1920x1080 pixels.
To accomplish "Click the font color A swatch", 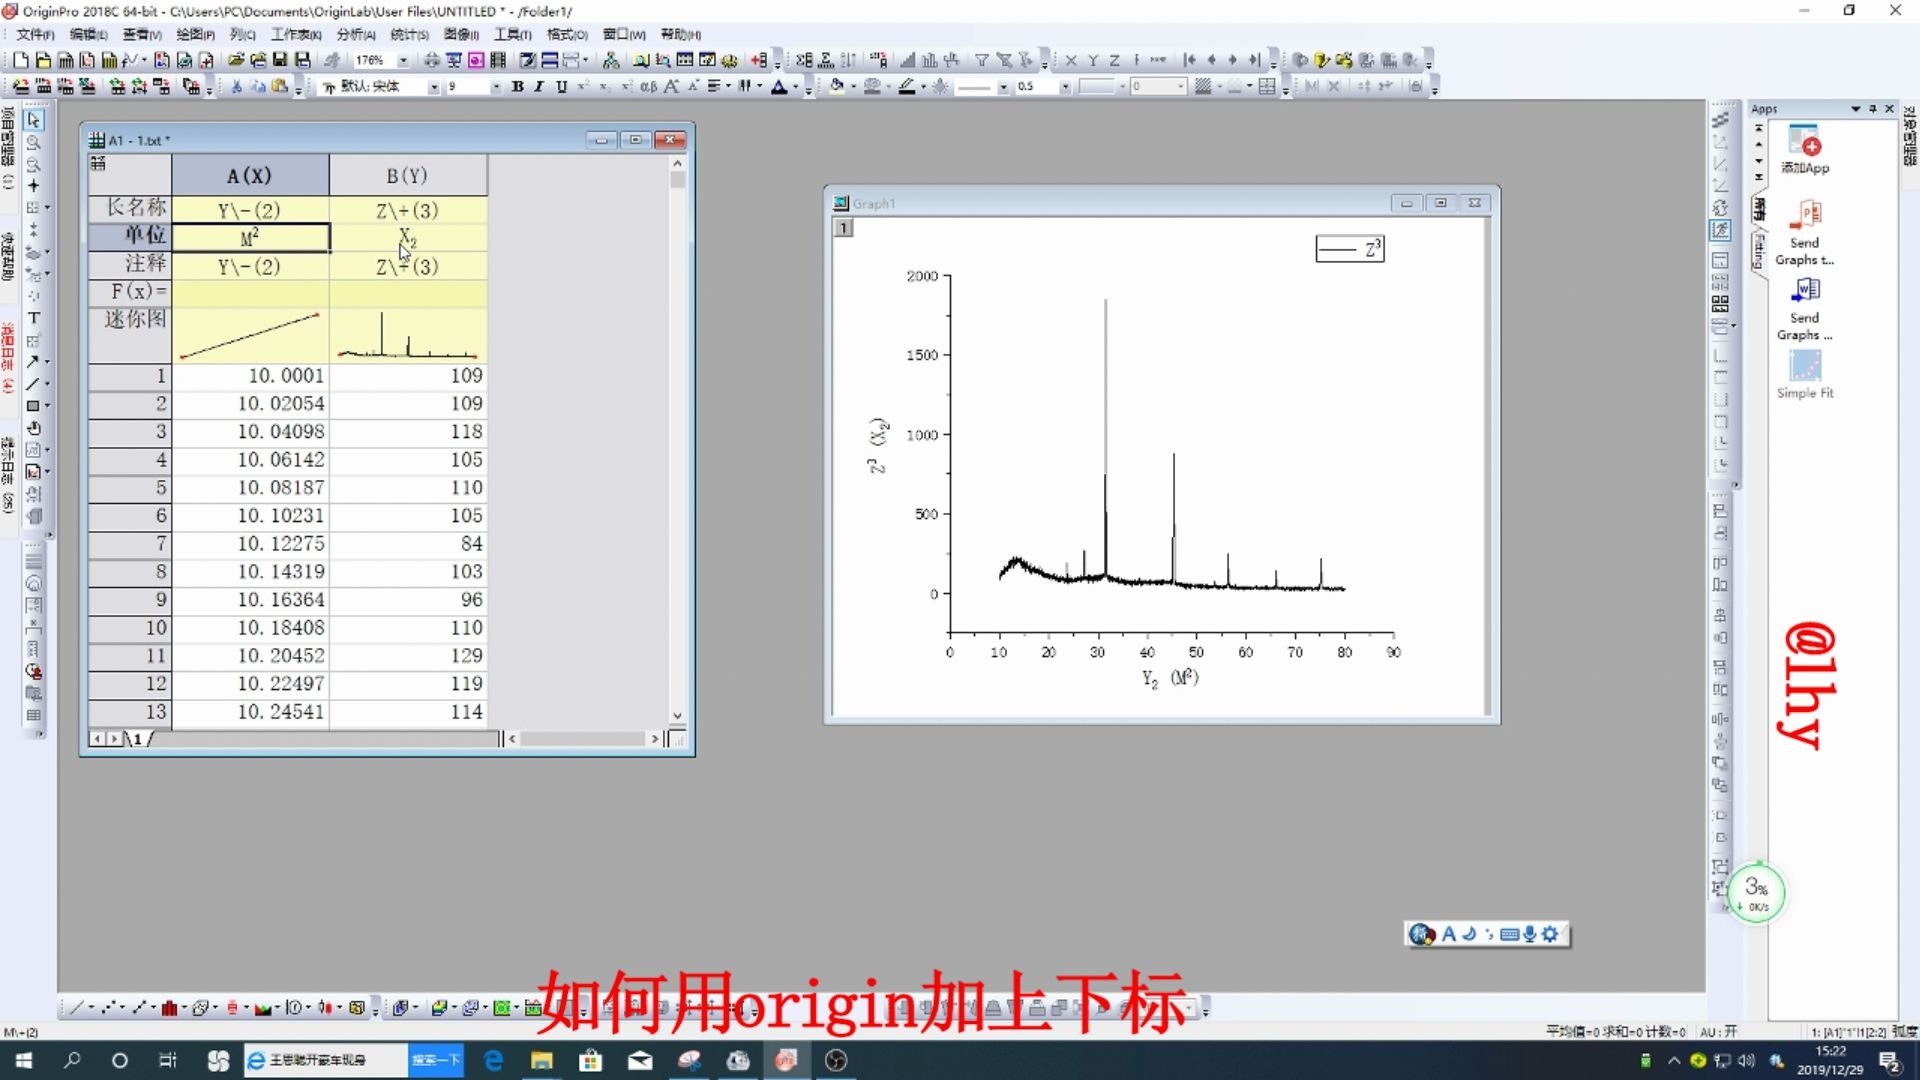I will click(779, 87).
